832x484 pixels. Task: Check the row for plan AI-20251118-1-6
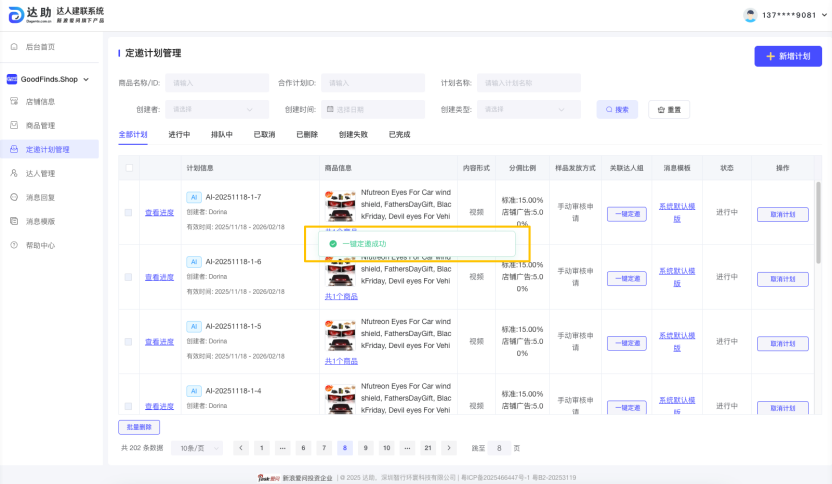[x=128, y=277]
